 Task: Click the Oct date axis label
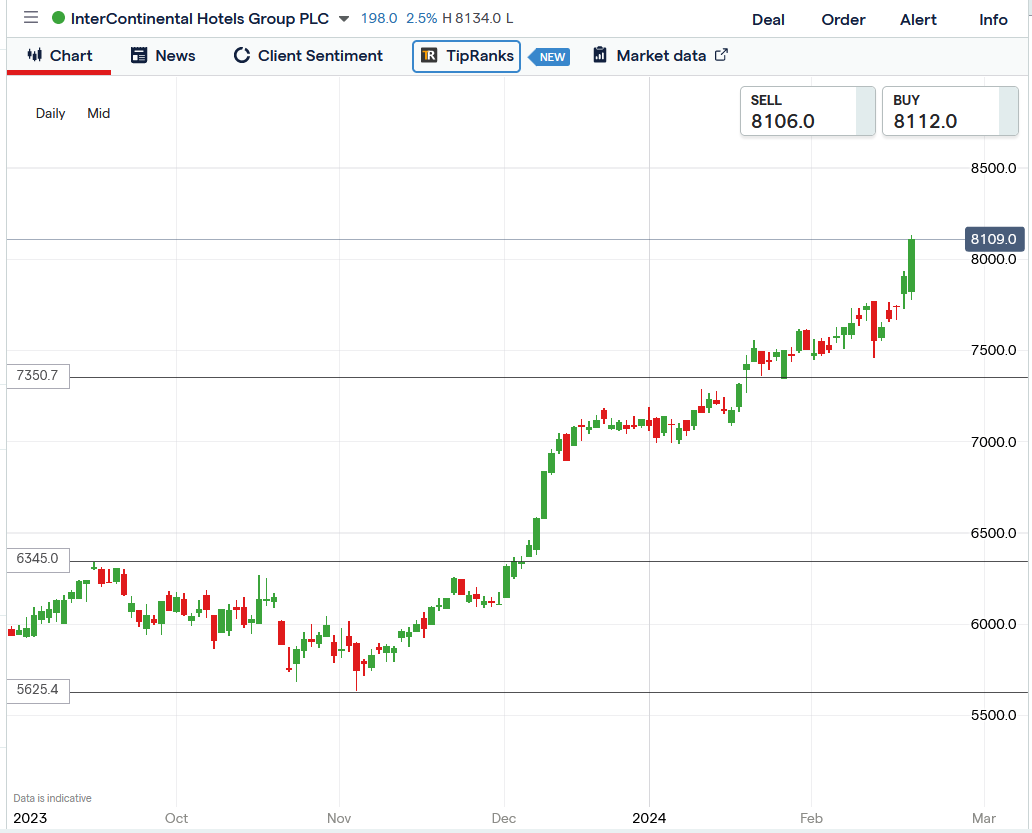(x=176, y=818)
